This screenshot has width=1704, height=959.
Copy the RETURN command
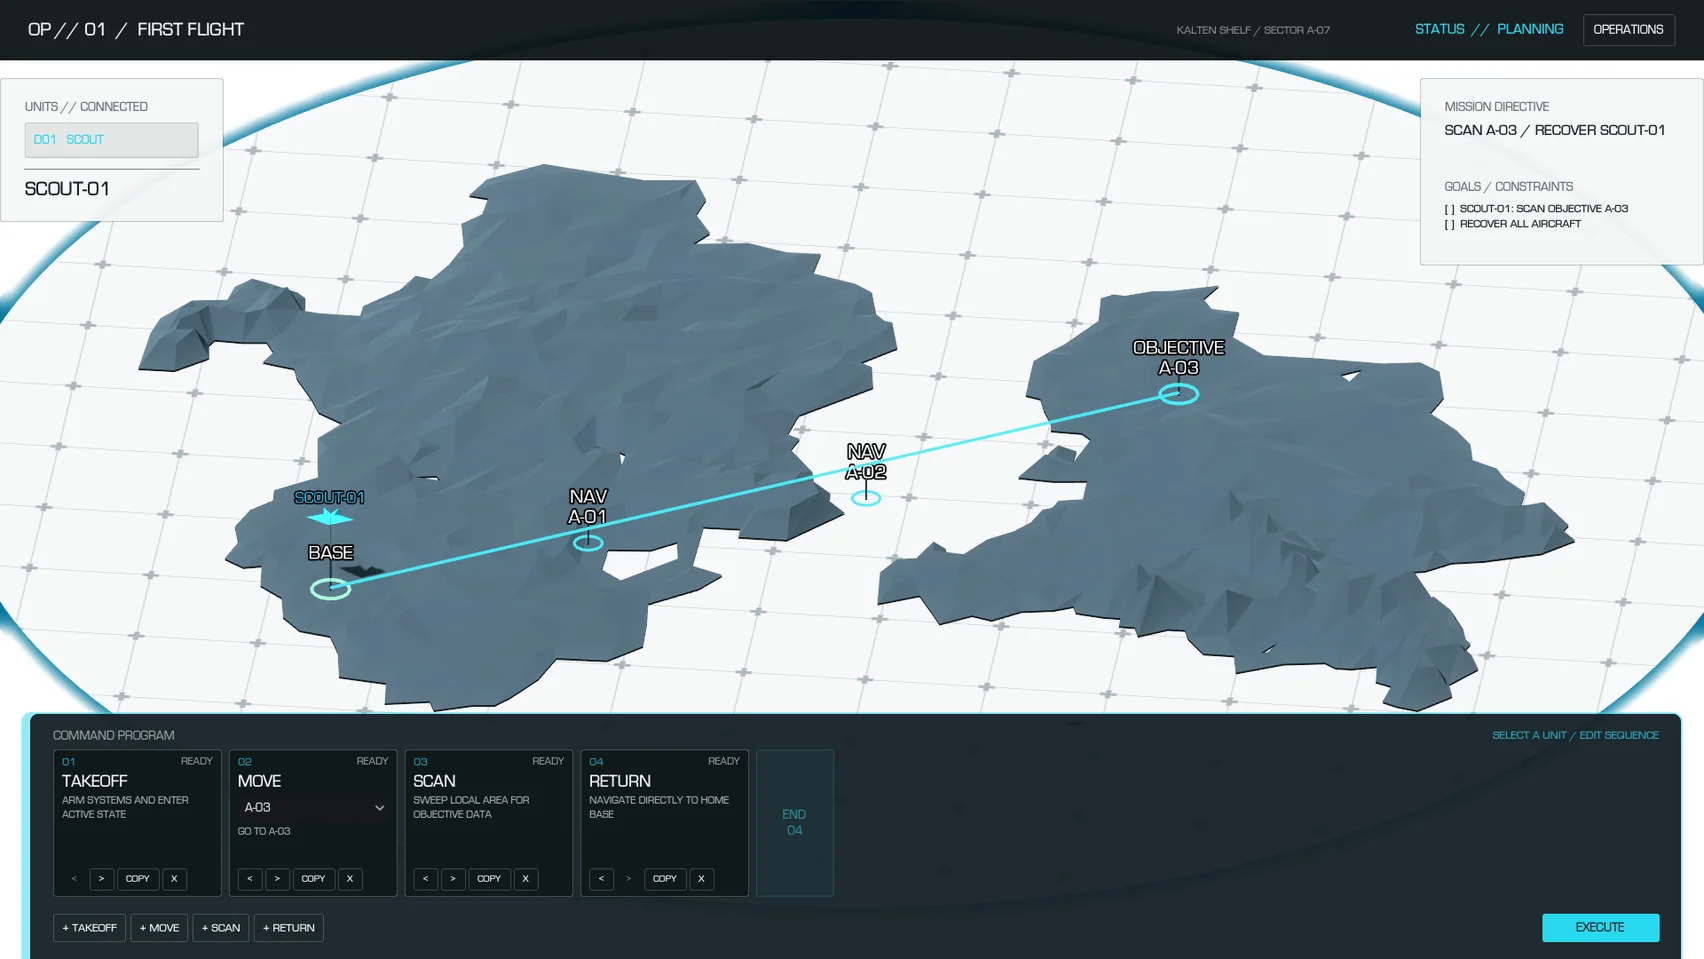tap(665, 879)
